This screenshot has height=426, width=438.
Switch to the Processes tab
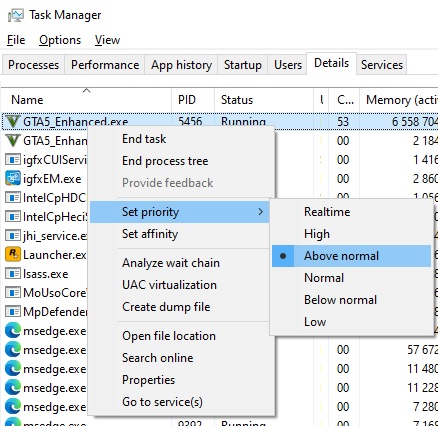pos(33,65)
